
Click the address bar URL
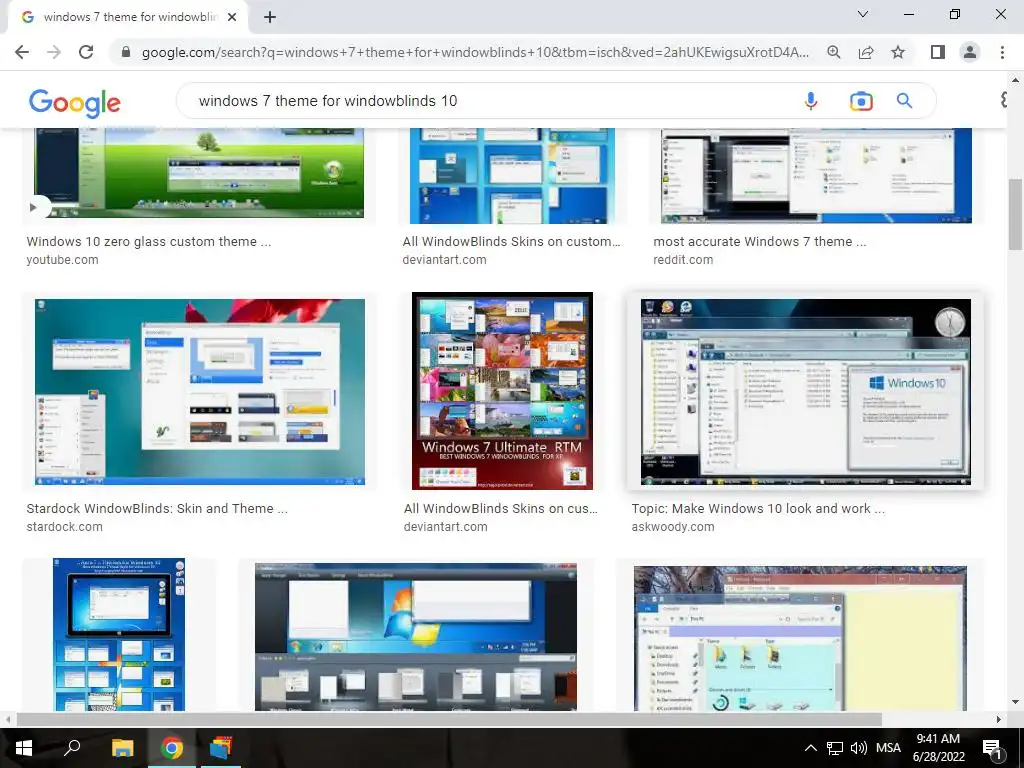click(475, 52)
